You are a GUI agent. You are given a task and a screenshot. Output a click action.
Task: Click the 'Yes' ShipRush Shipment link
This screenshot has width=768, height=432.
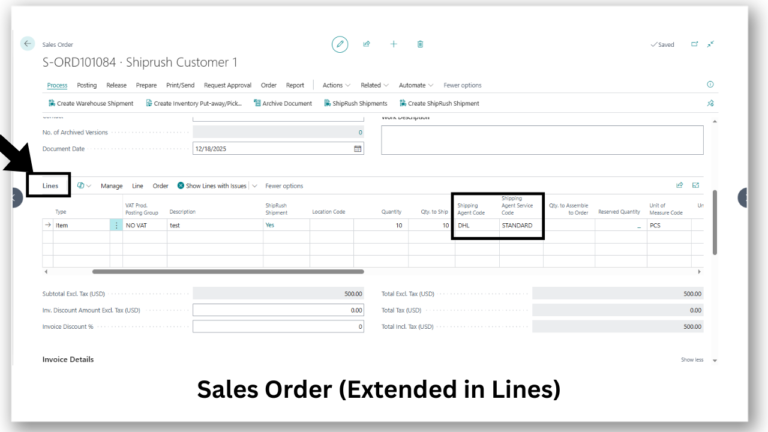coord(270,225)
